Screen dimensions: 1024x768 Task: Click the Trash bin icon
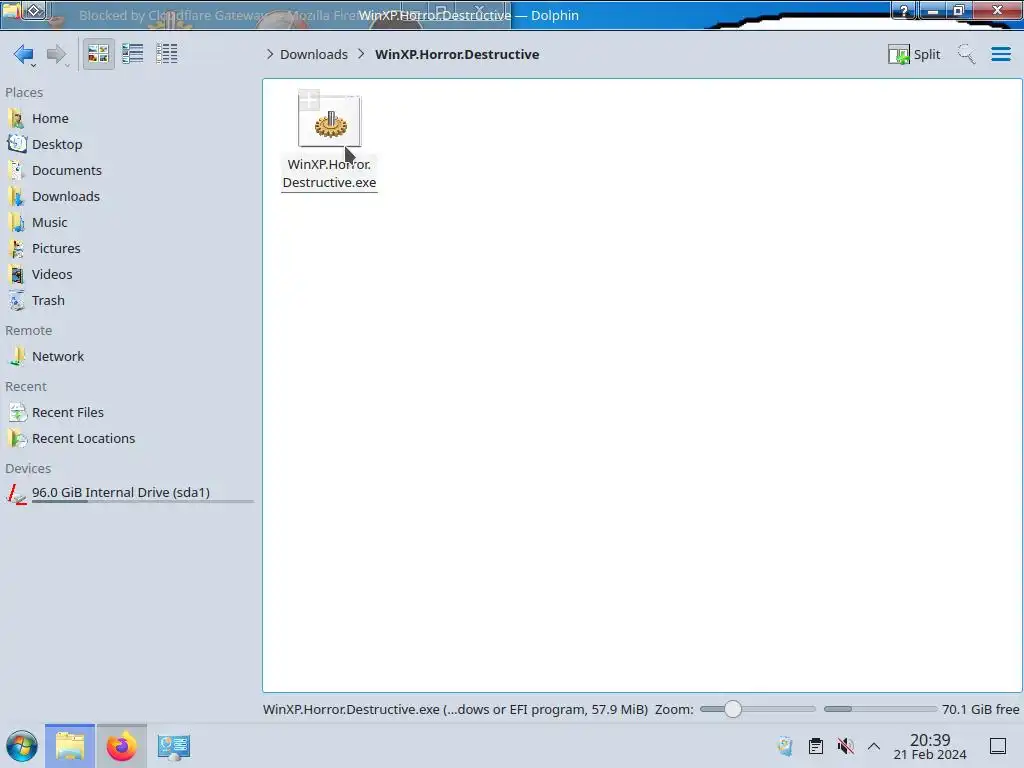point(16,301)
